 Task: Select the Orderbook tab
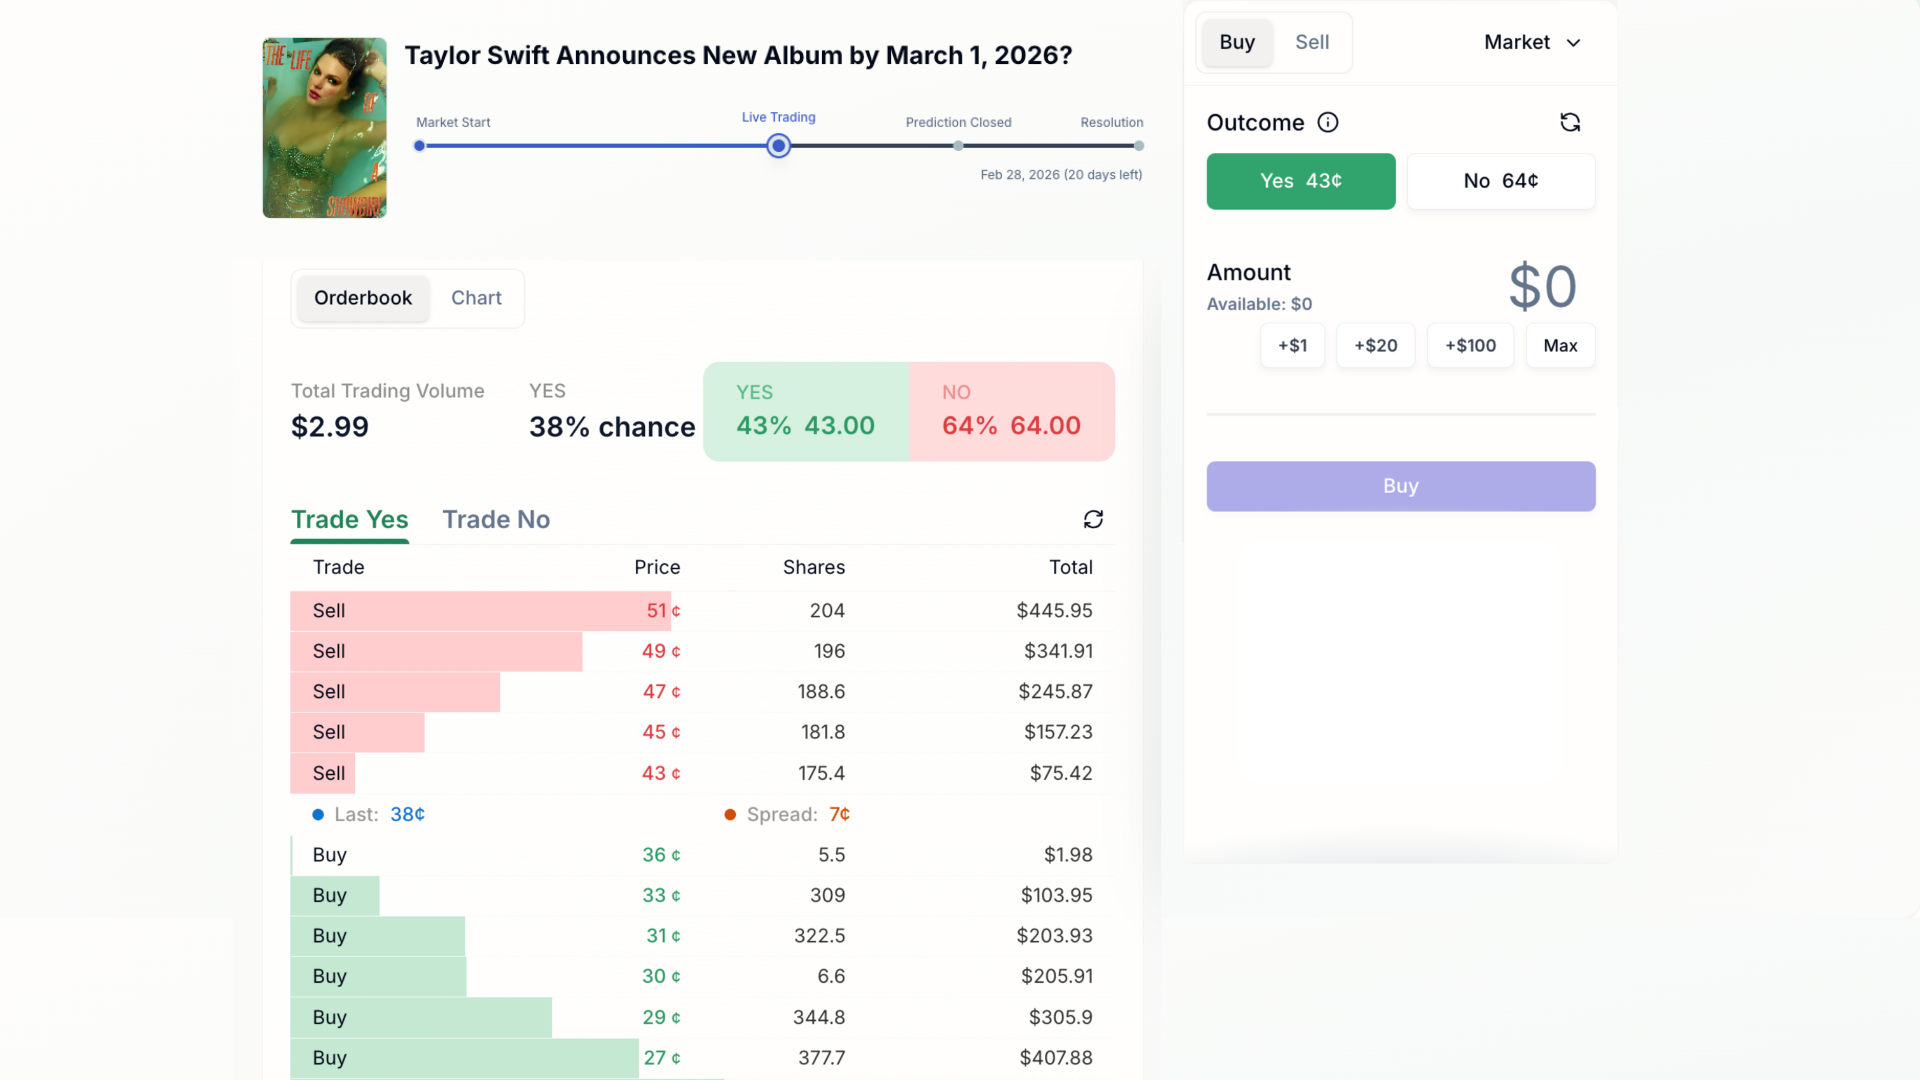363,298
